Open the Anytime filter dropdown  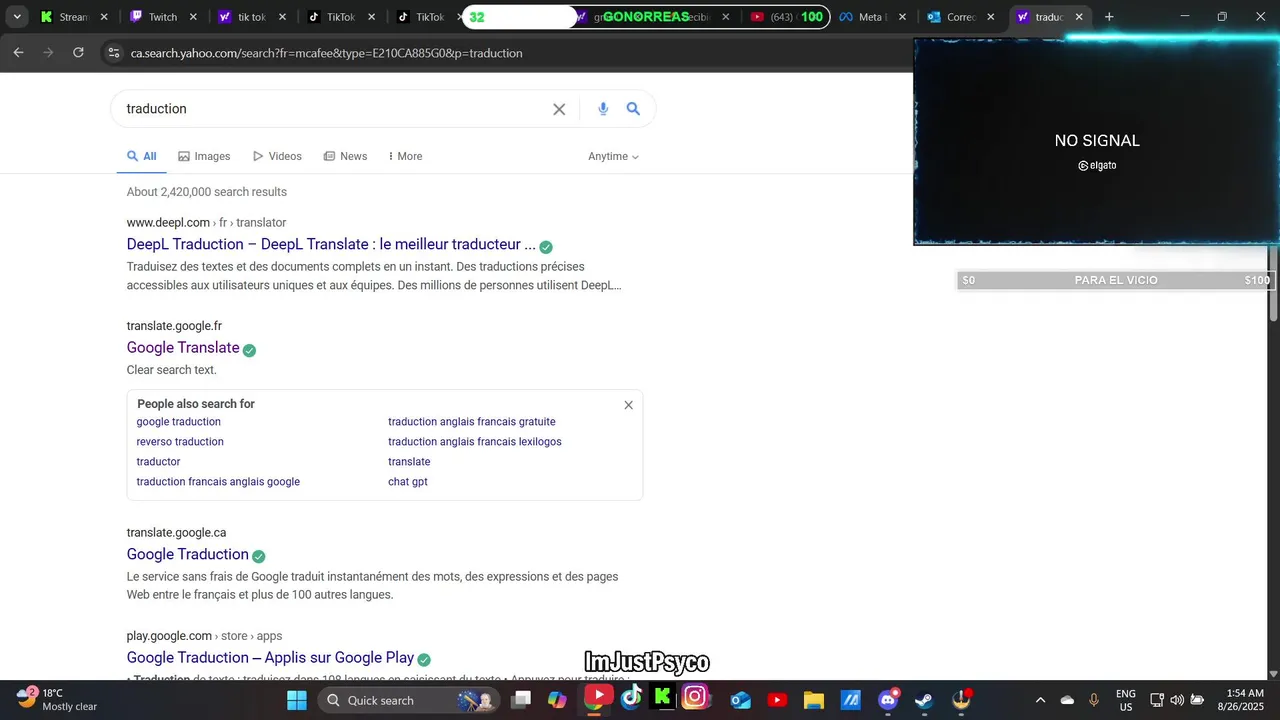[613, 156]
